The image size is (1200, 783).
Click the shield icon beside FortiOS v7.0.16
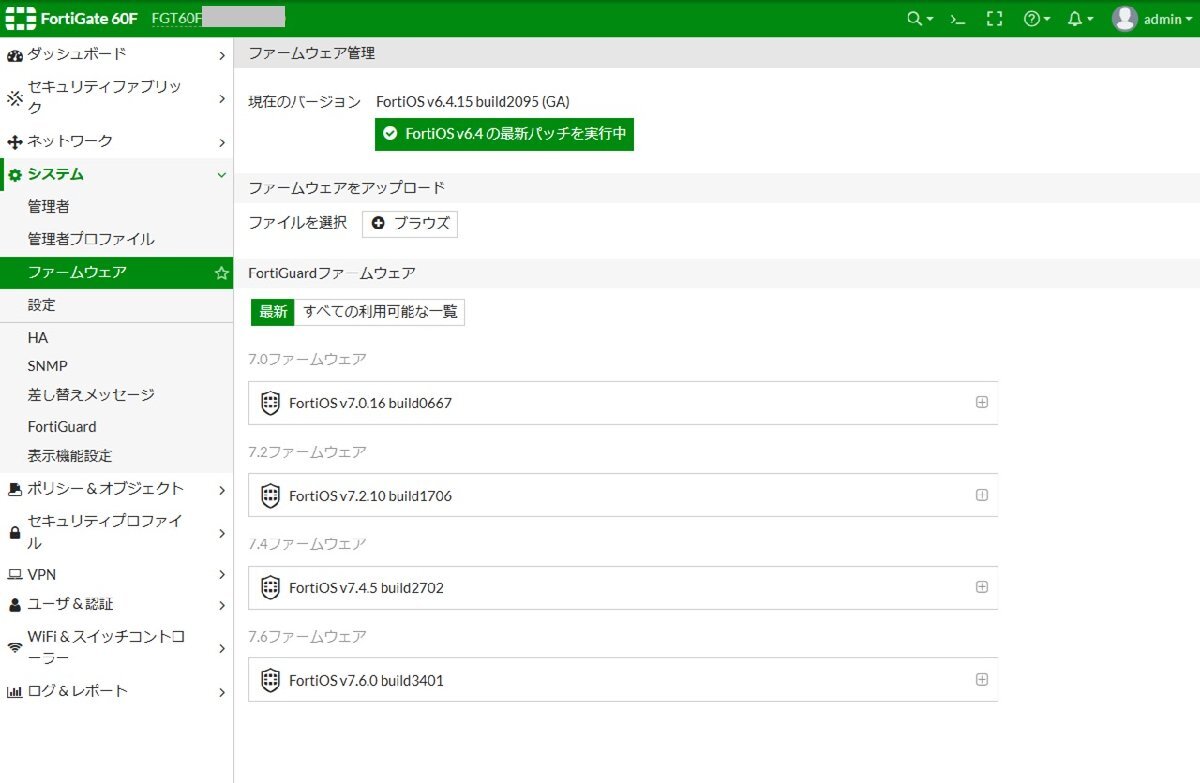click(269, 403)
